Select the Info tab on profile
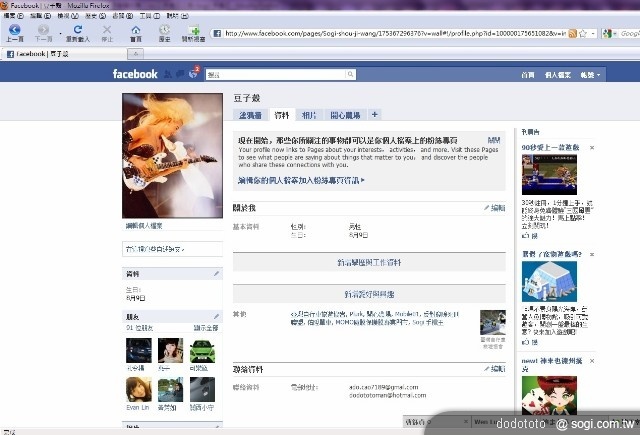This screenshot has height=435, width=640. point(282,115)
